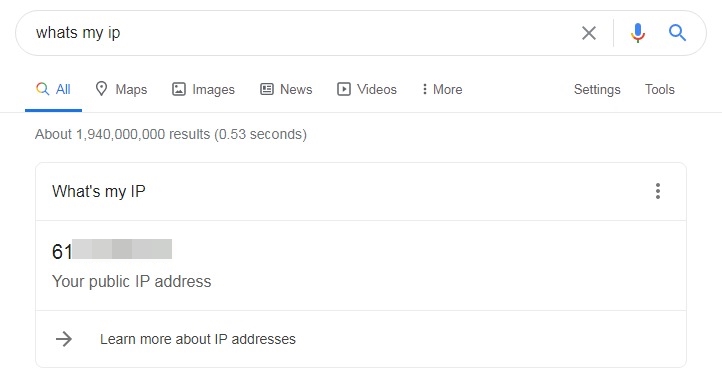
Task: Clear the search box with X icon
Action: pos(588,33)
